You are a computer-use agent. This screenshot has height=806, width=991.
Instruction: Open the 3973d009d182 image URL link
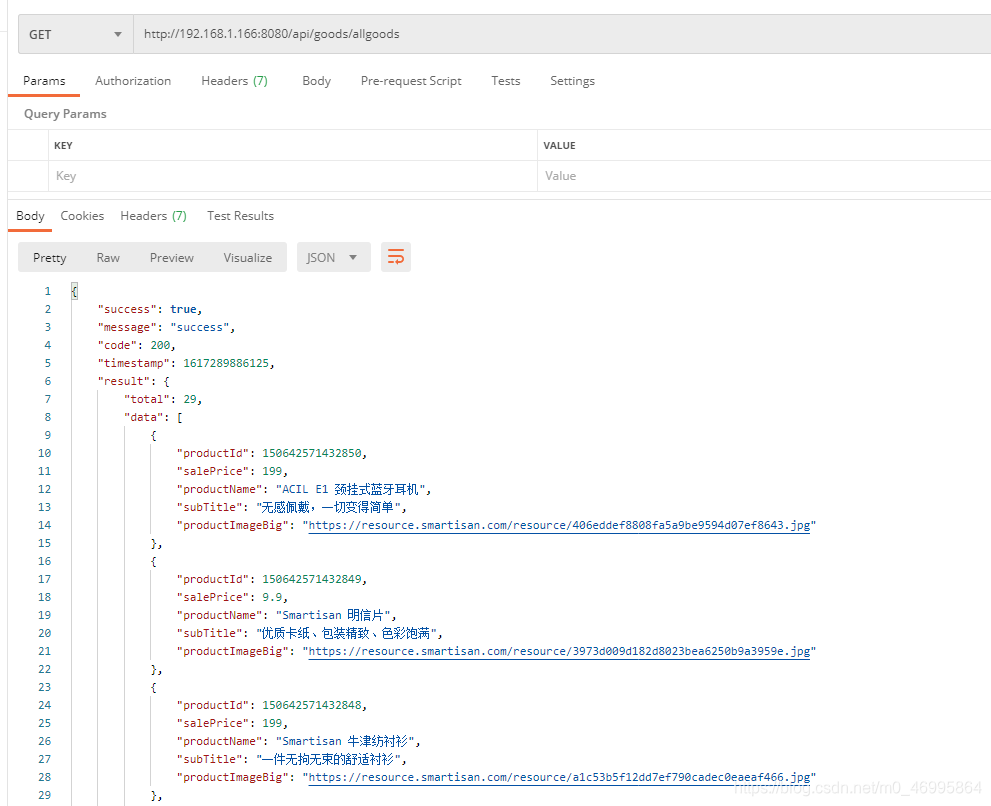(559, 651)
